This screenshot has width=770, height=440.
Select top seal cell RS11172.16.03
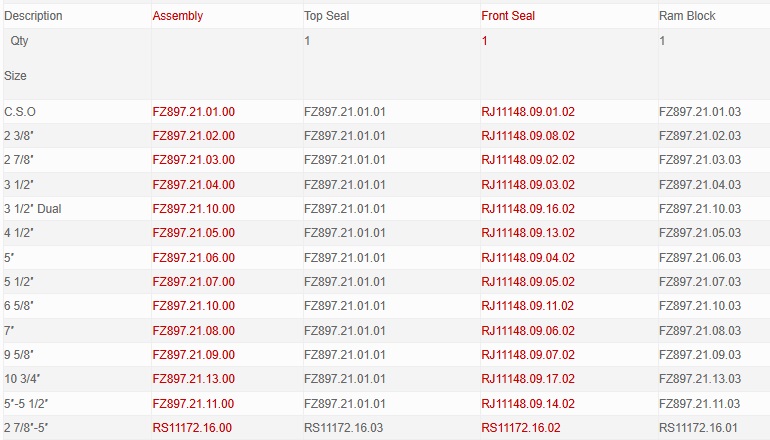pyautogui.click(x=344, y=427)
